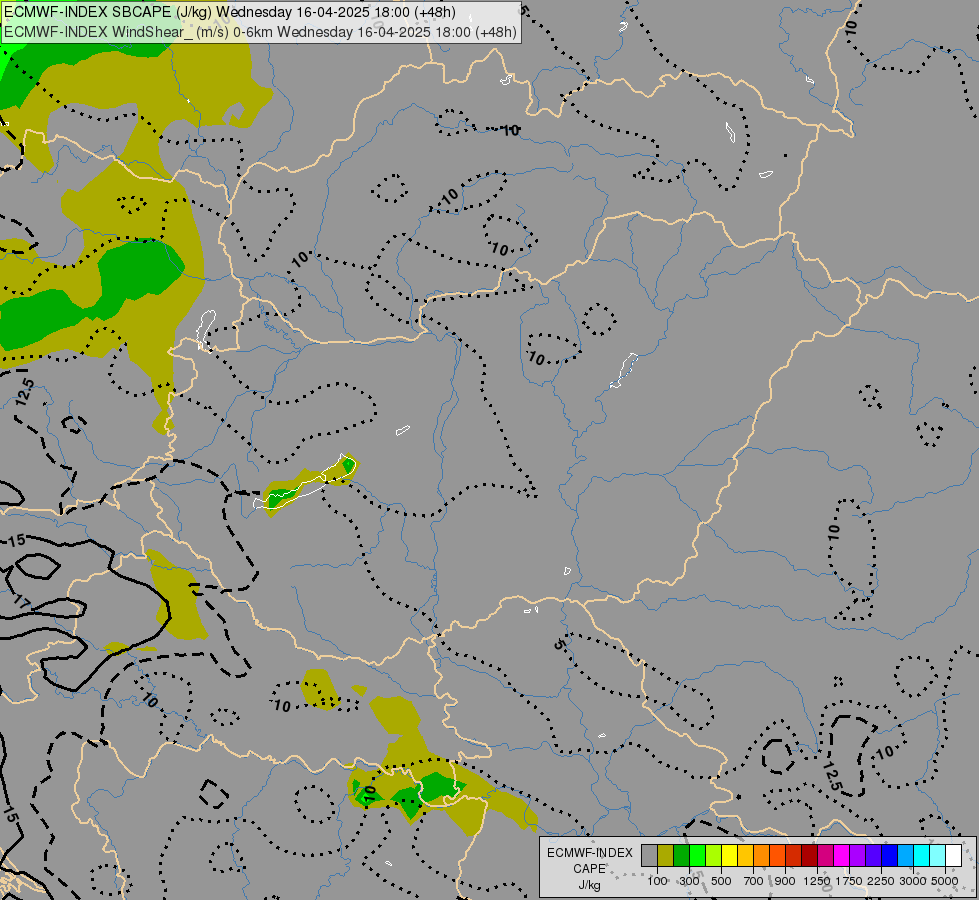The width and height of the screenshot is (979, 900).
Task: Select the 1250 legend tick label
Action: 817,881
